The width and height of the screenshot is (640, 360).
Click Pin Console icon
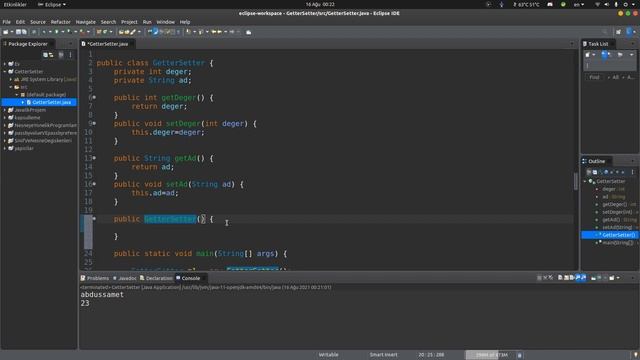[x=593, y=278]
